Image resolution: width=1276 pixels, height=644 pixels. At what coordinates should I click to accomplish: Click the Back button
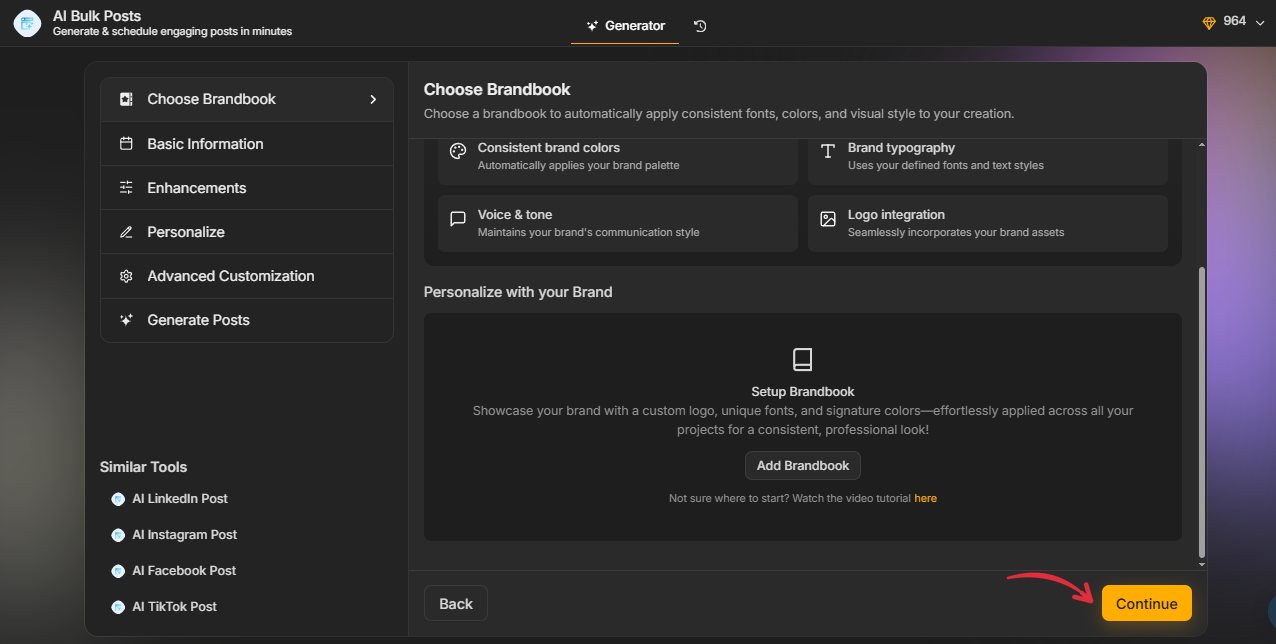456,604
